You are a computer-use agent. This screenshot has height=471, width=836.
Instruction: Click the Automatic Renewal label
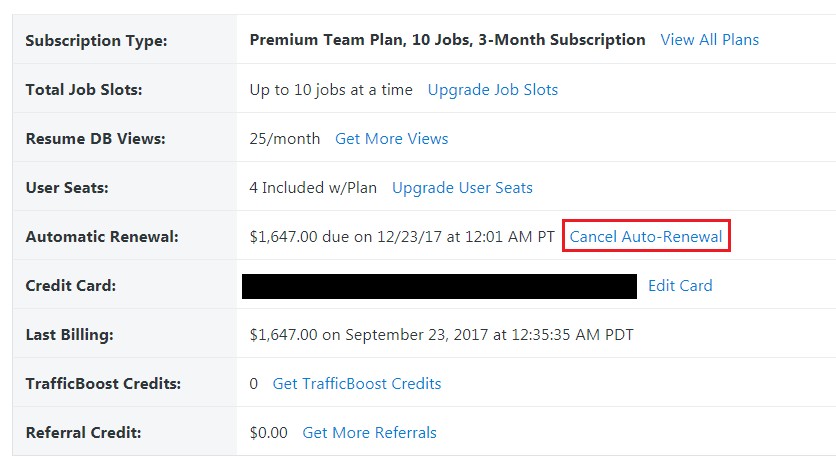click(x=101, y=237)
